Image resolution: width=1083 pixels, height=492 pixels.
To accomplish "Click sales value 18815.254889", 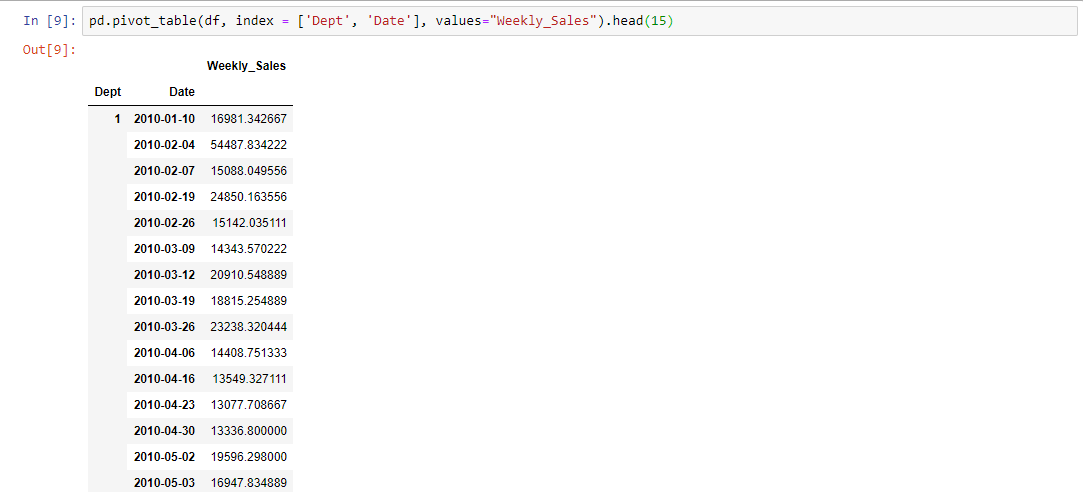I will 249,301.
